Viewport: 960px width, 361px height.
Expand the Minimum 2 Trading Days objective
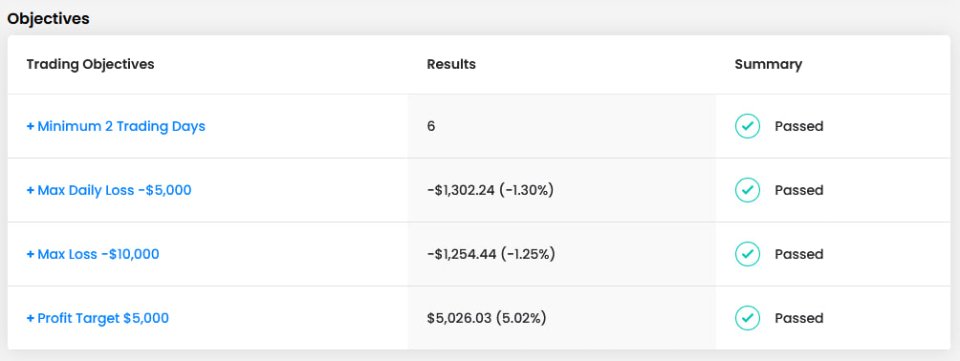(116, 127)
